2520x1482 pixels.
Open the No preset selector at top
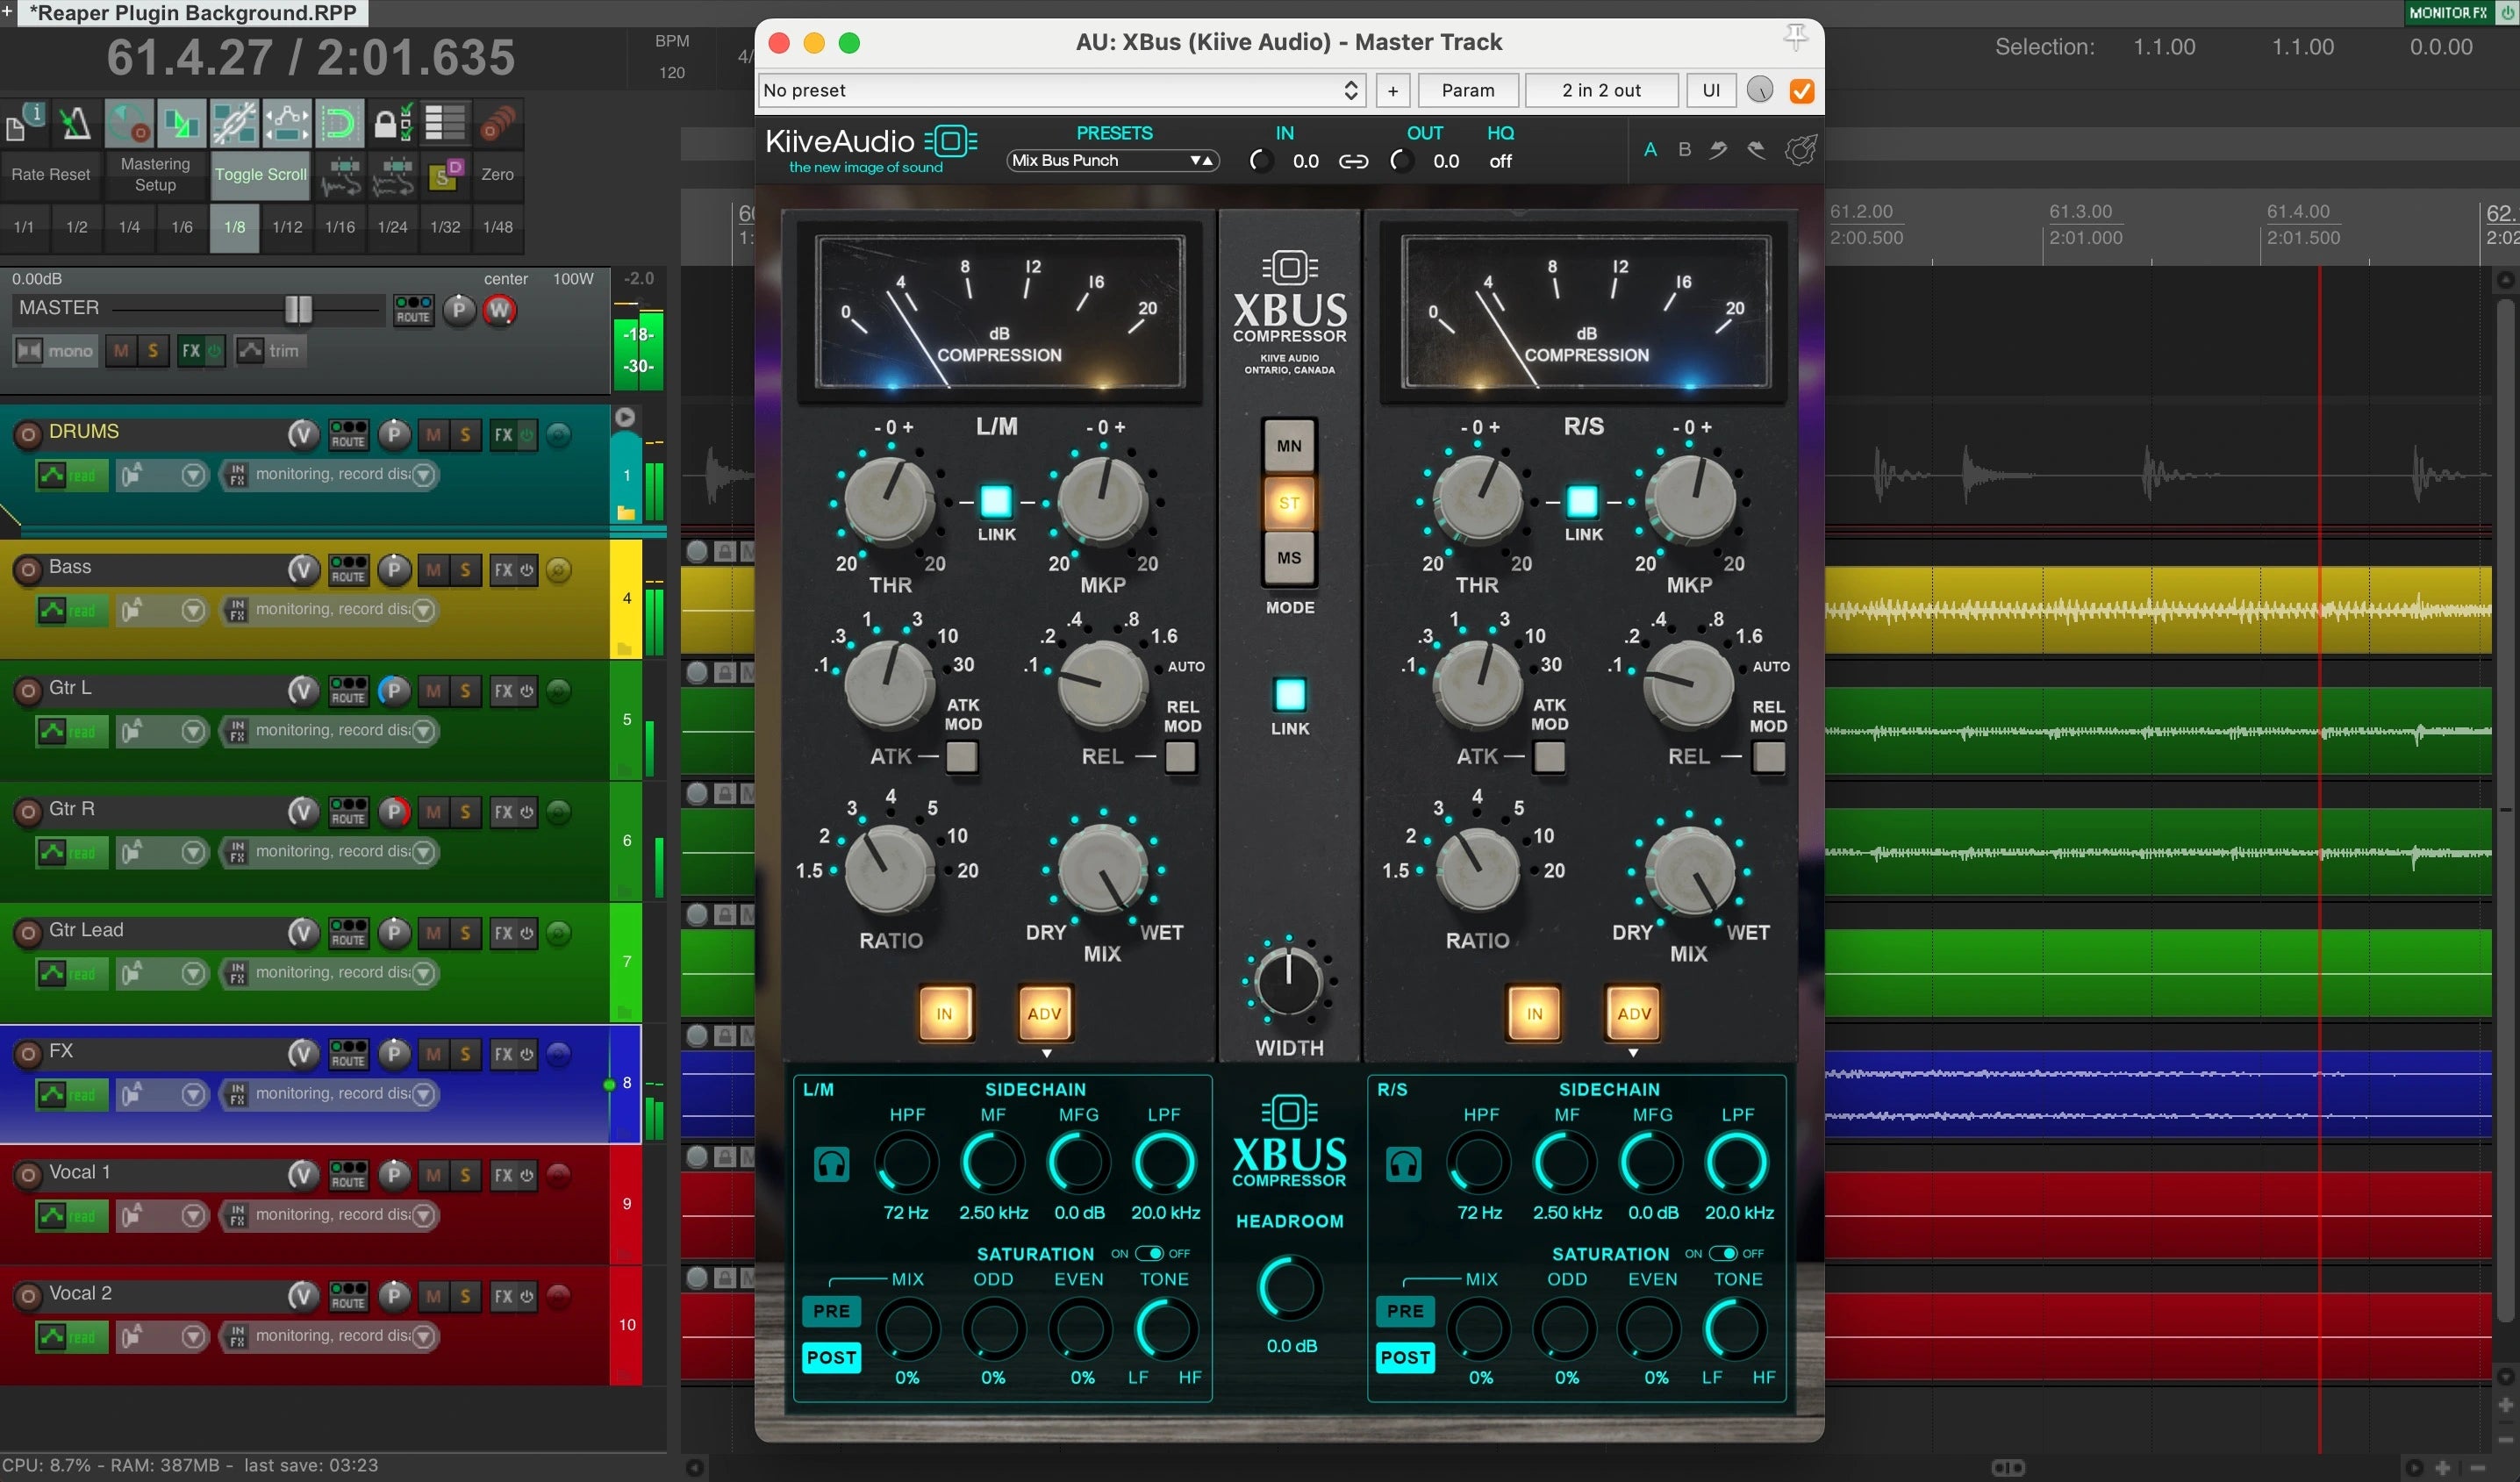1060,90
